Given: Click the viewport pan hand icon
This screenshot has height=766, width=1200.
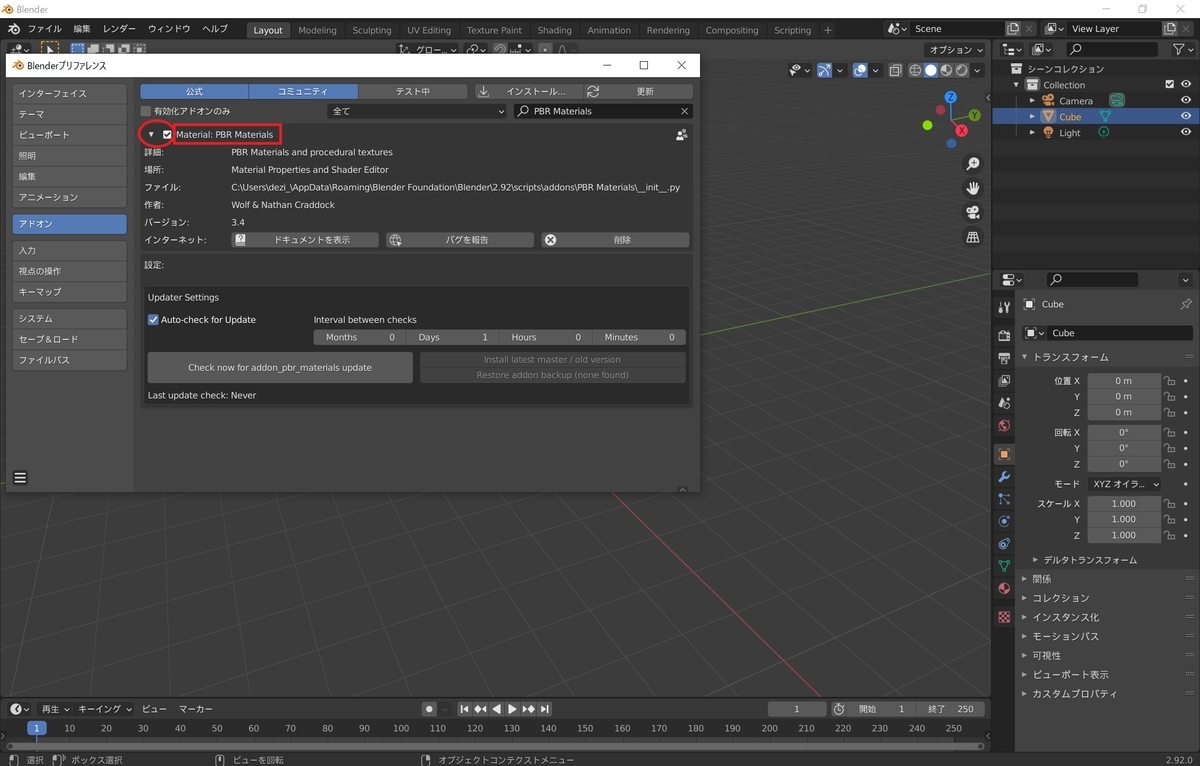Looking at the screenshot, I should click(972, 188).
